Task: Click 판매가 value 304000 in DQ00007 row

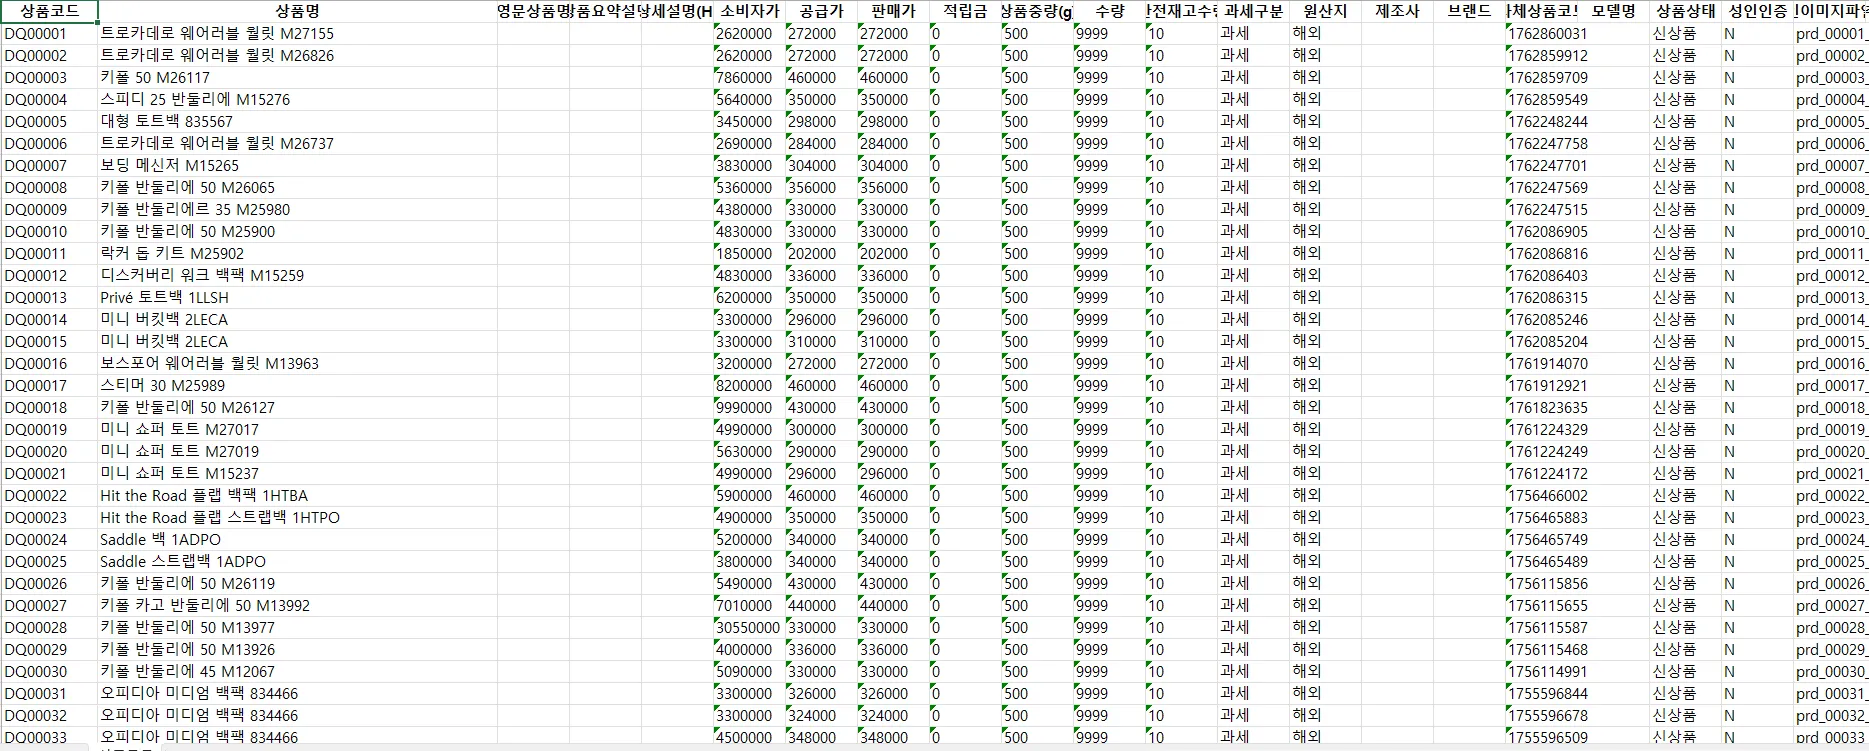Action: coord(893,165)
